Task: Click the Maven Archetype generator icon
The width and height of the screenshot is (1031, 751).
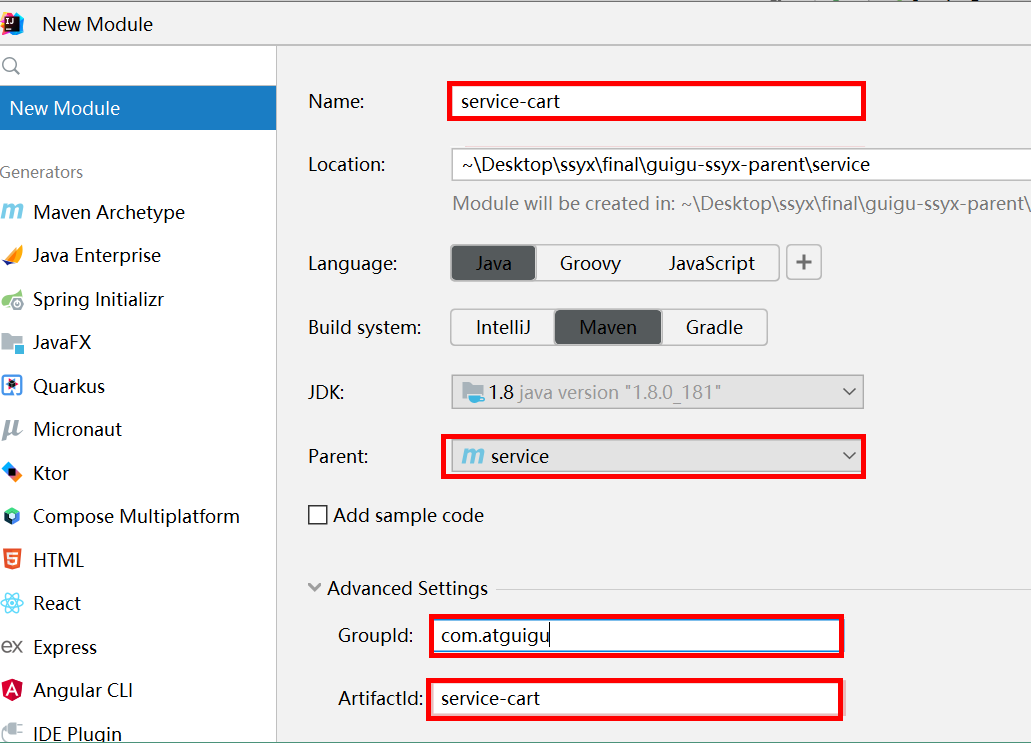Action: point(12,212)
